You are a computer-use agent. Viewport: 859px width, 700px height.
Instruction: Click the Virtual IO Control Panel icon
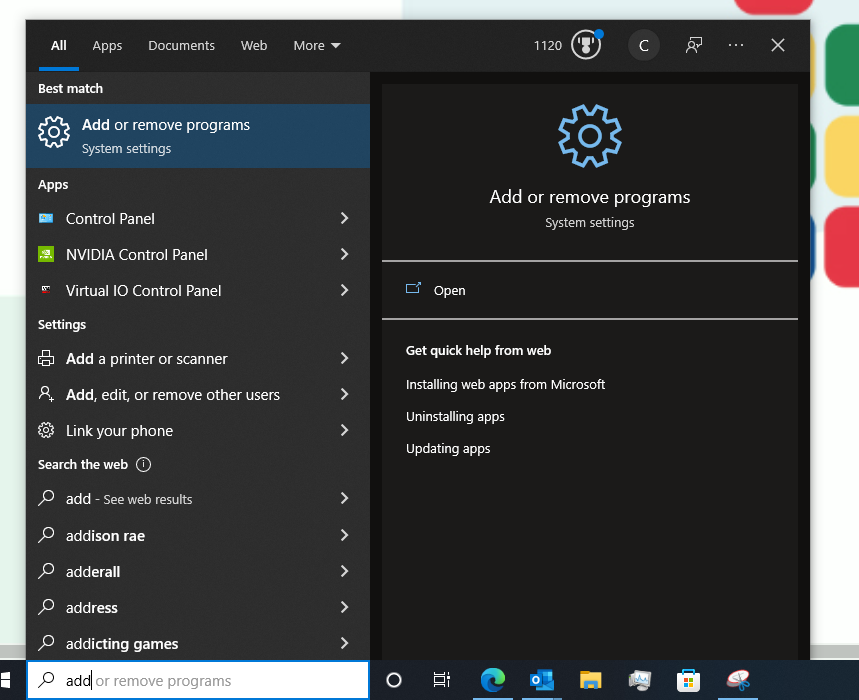coord(46,290)
